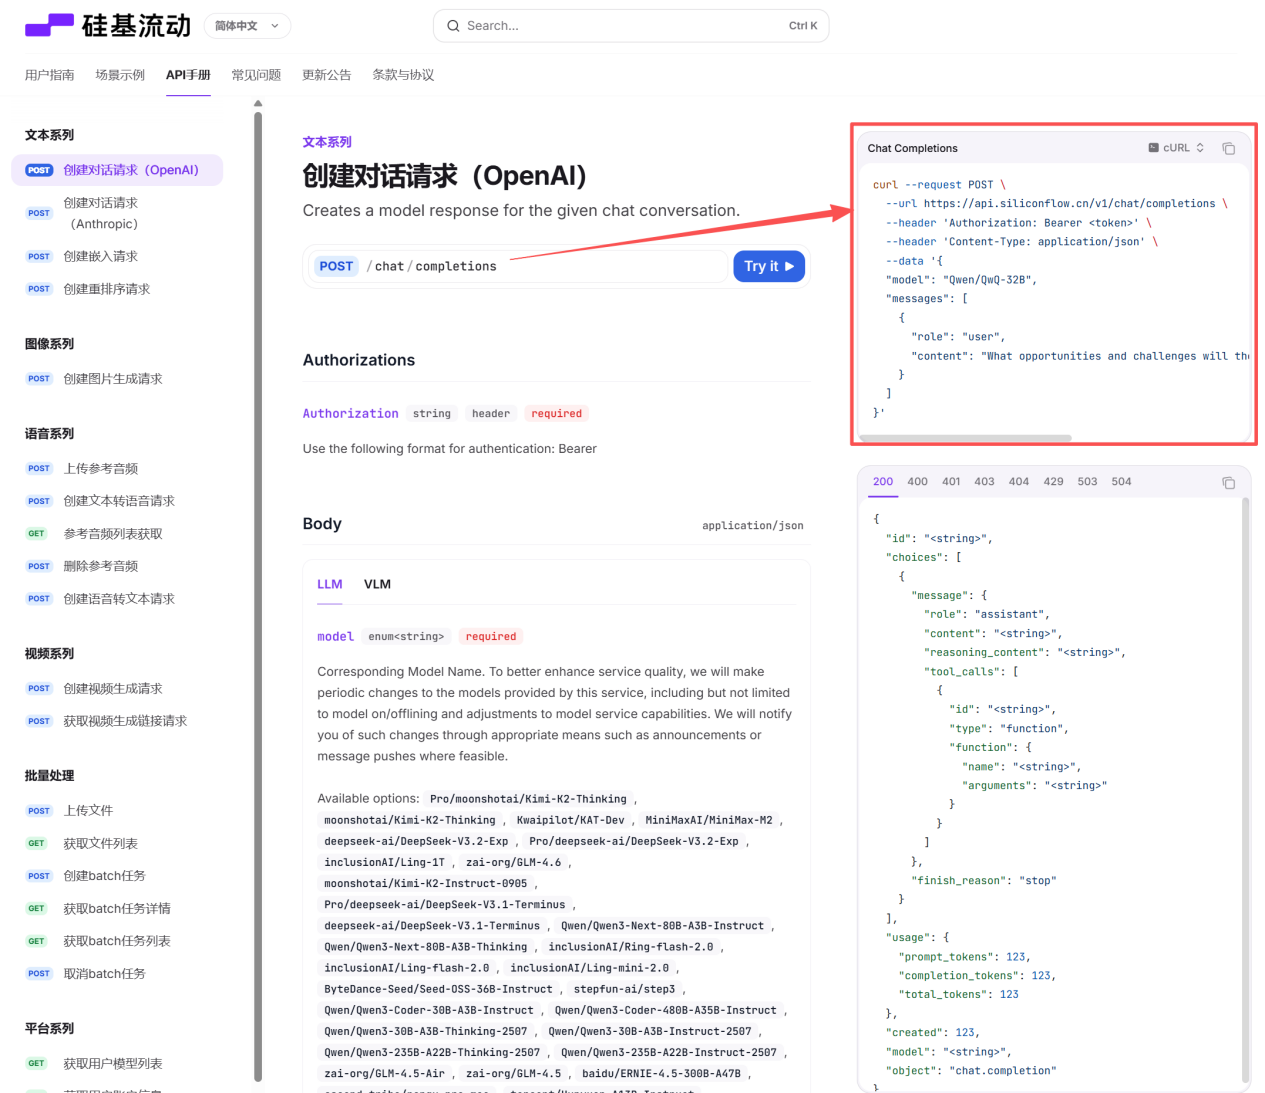
Task: Switch to the LLM body tab
Action: pyautogui.click(x=330, y=584)
